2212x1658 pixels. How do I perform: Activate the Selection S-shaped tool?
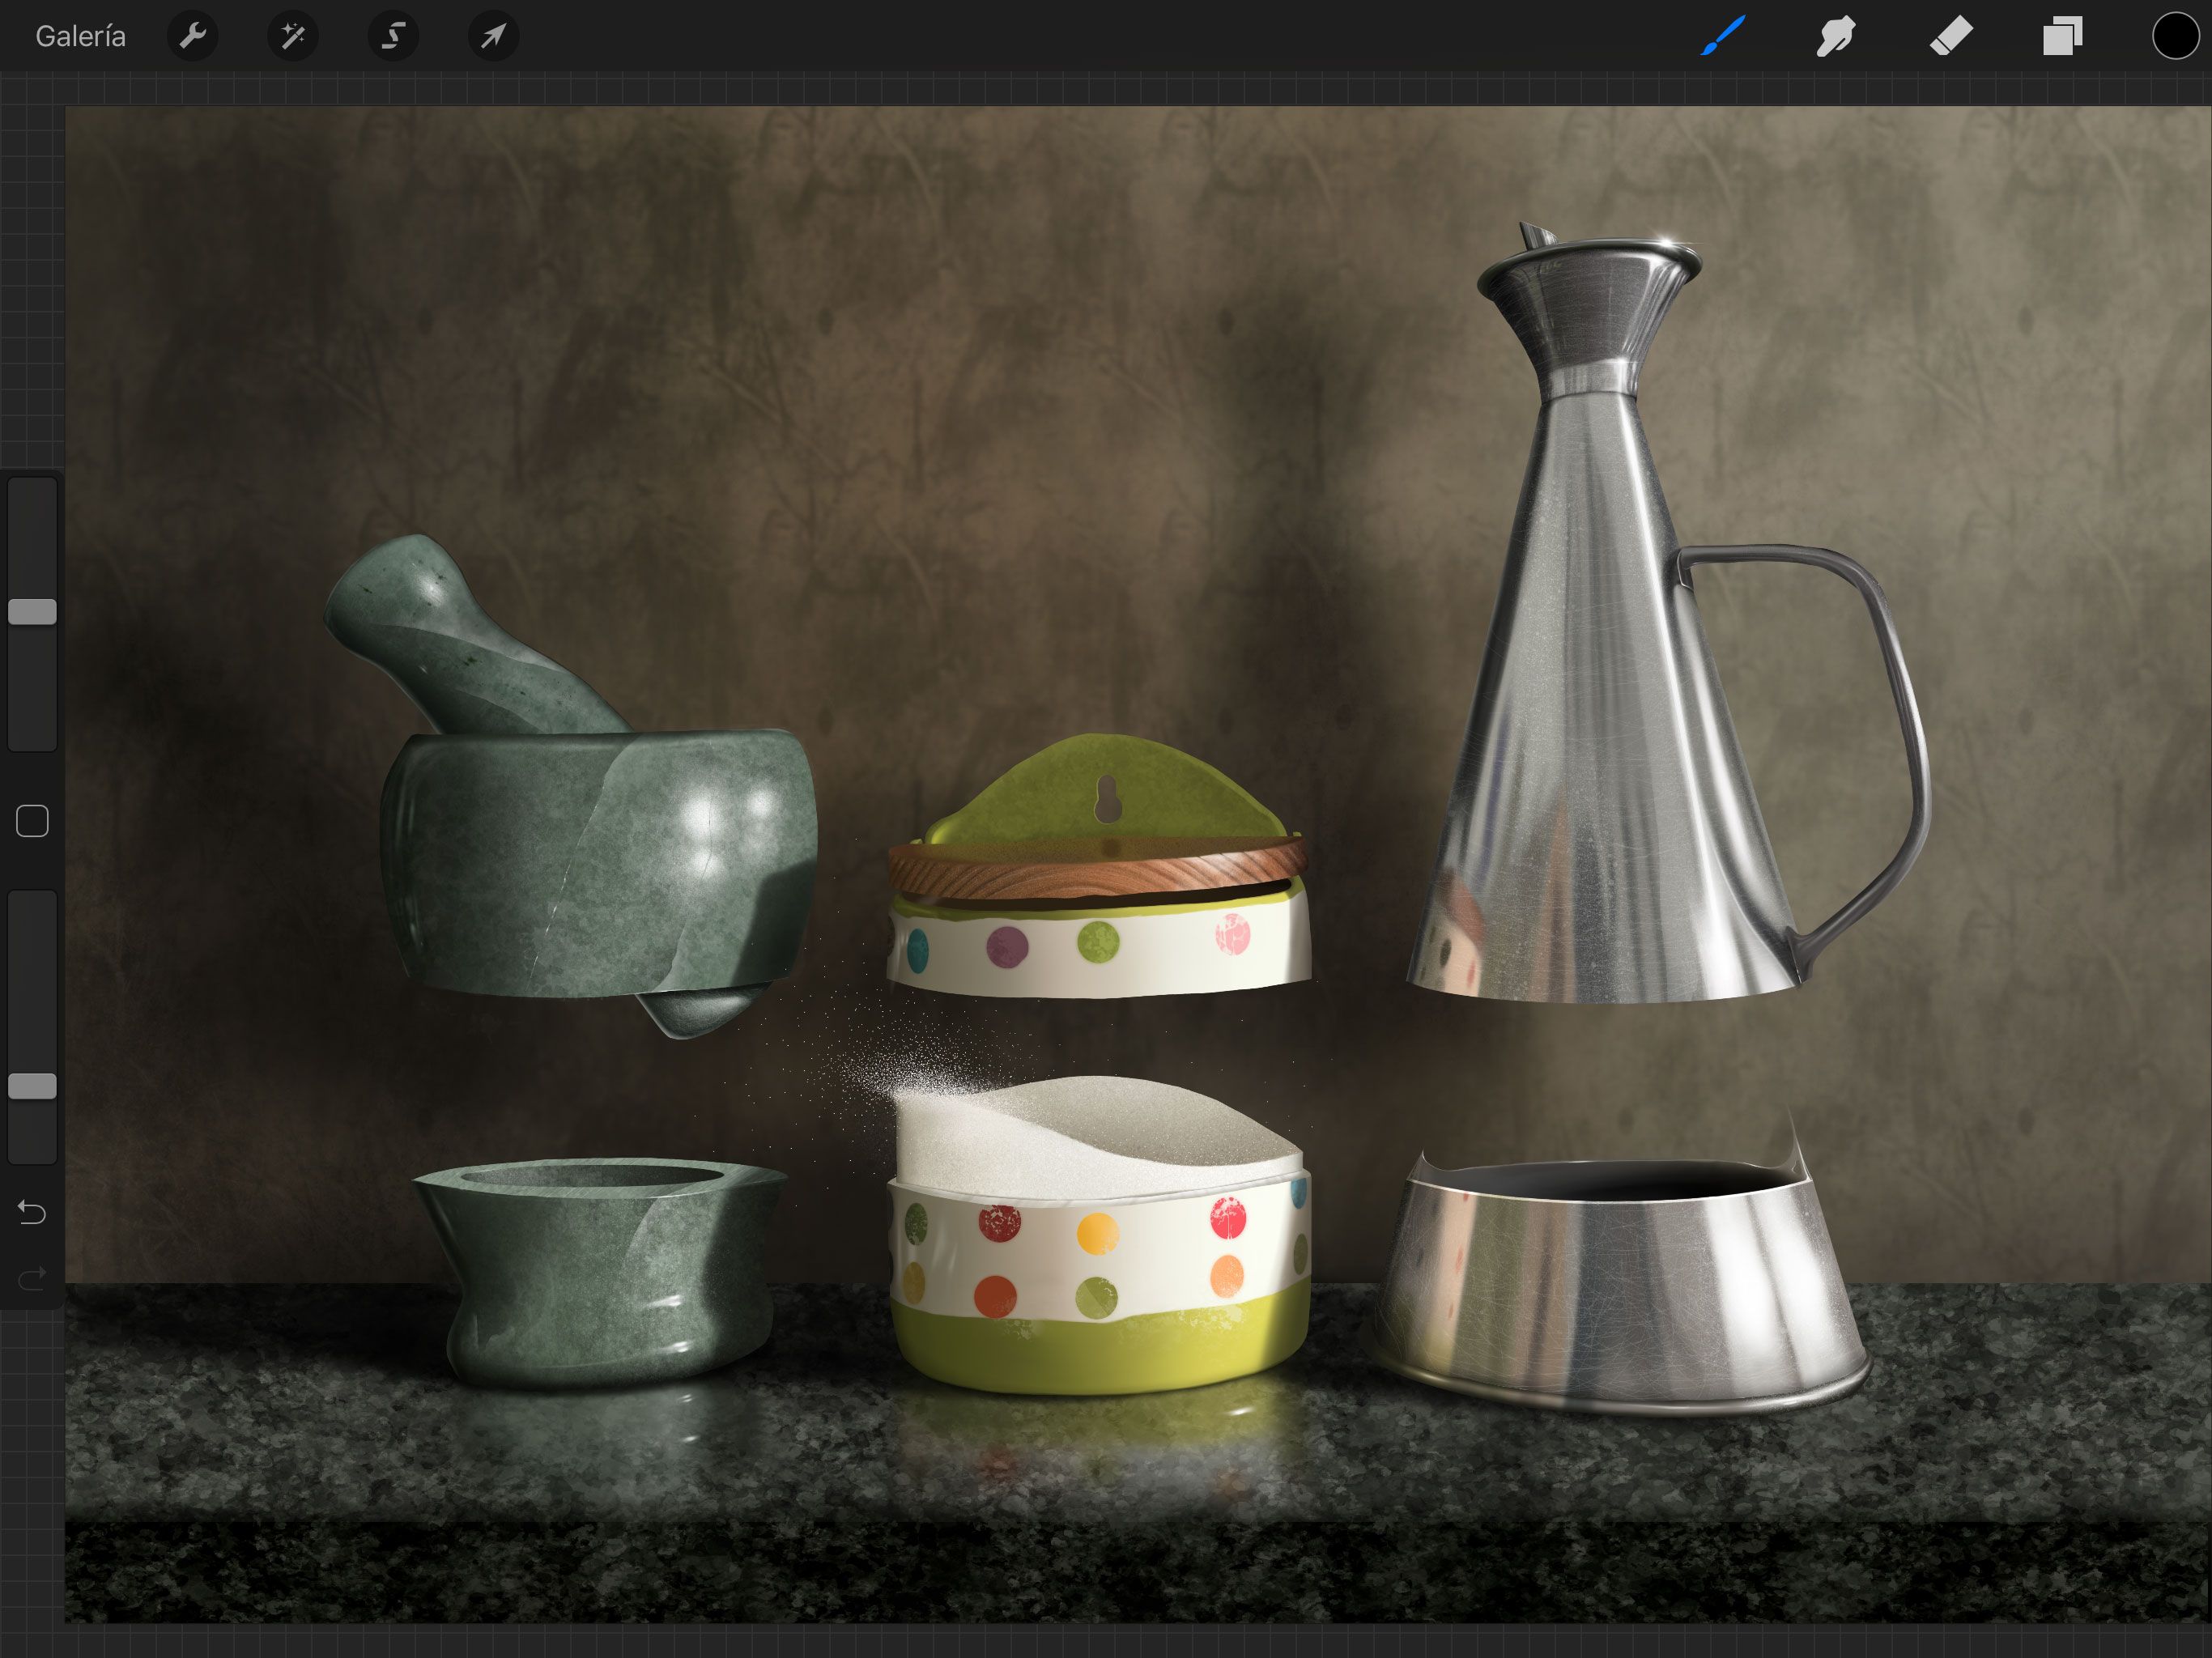coord(393,37)
